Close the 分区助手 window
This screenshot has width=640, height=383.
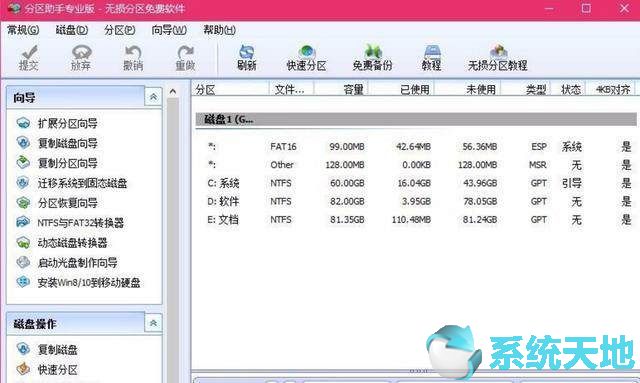coord(624,8)
